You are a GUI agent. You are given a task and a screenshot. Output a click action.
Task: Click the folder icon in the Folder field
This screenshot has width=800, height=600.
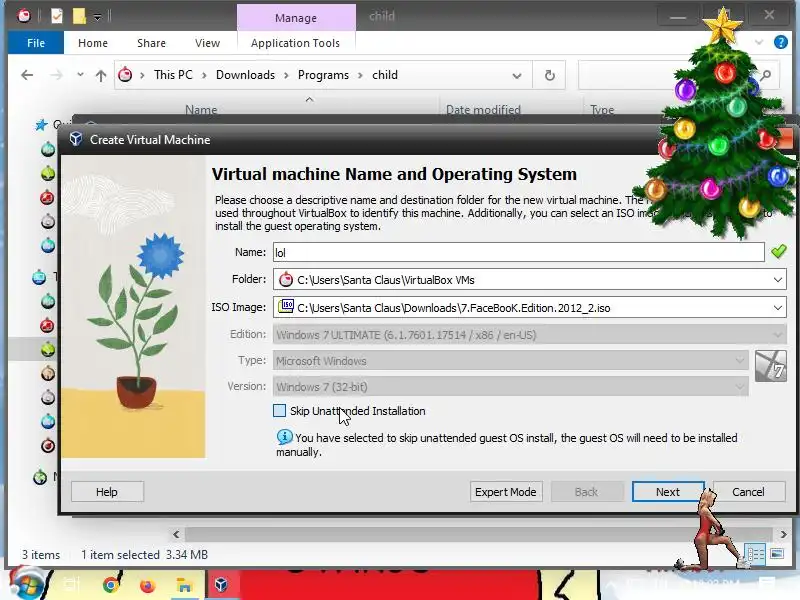coord(286,279)
